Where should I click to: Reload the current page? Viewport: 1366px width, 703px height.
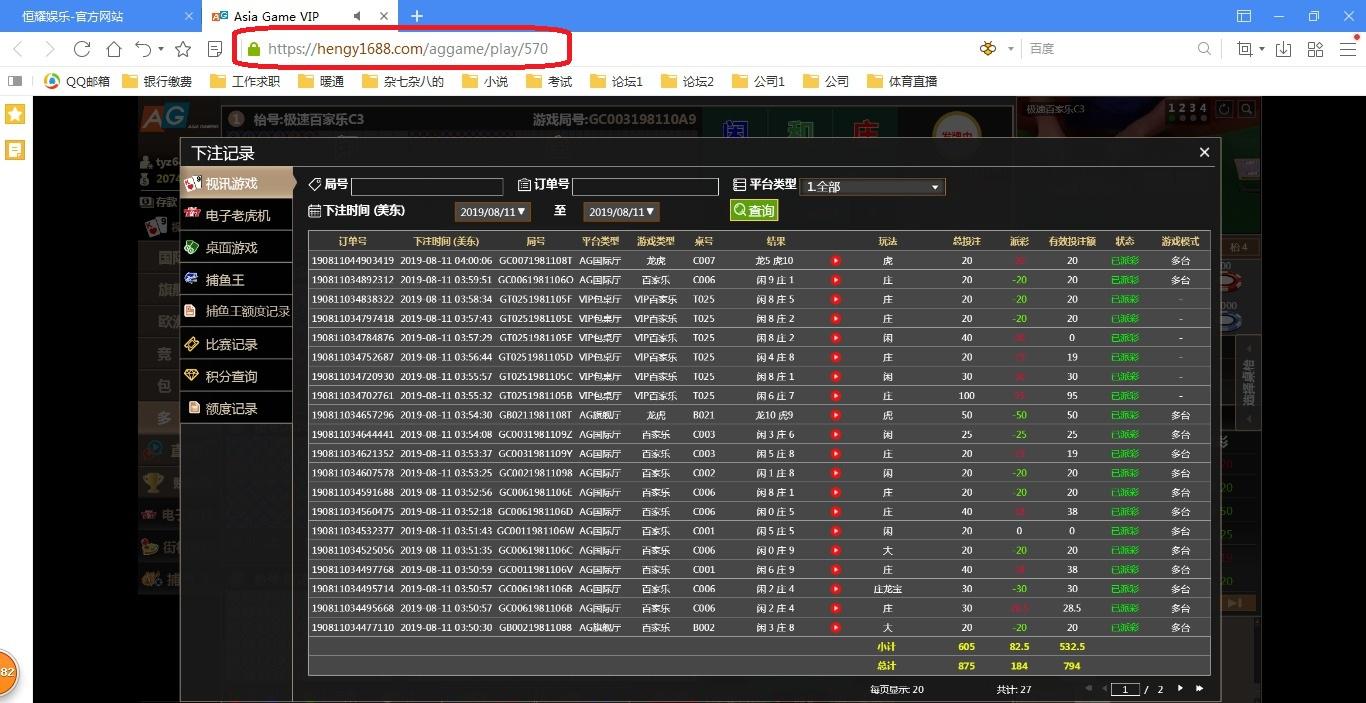(82, 49)
